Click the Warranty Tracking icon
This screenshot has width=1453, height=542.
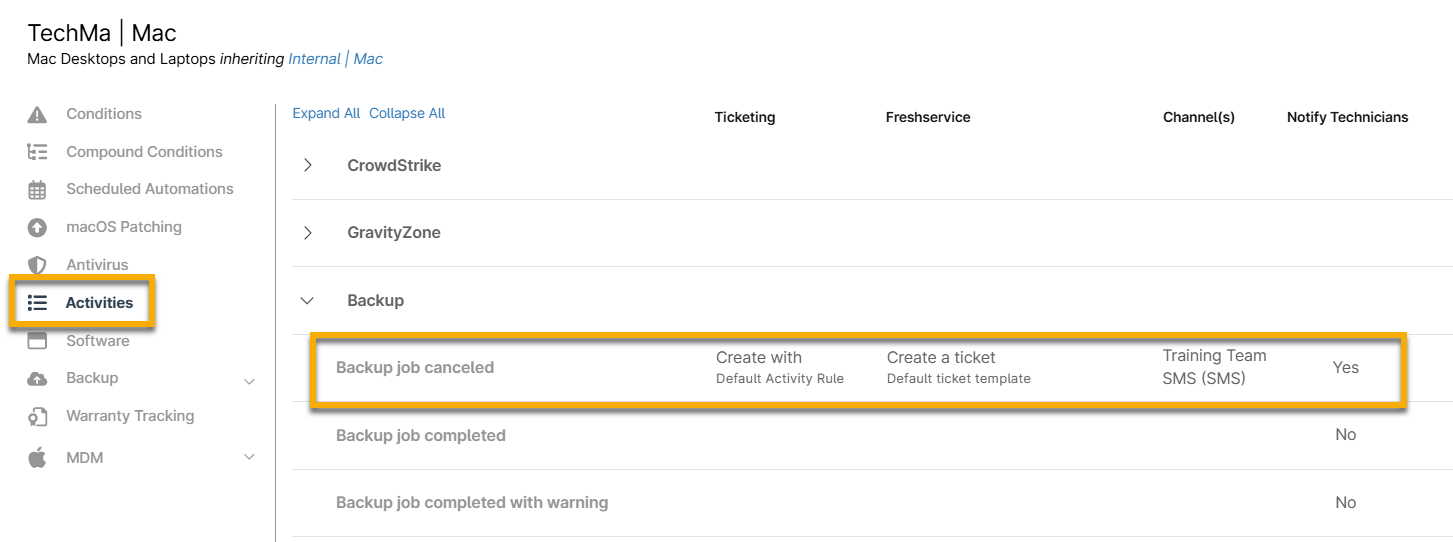[x=37, y=417]
